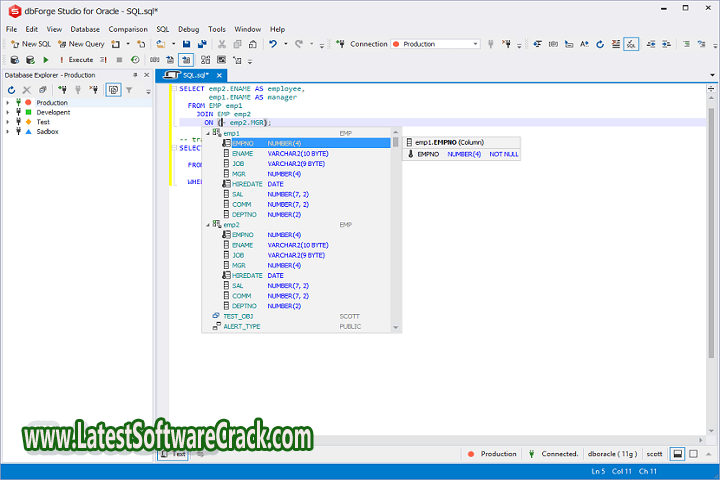Click the Undo arrow icon

[x=273, y=44]
